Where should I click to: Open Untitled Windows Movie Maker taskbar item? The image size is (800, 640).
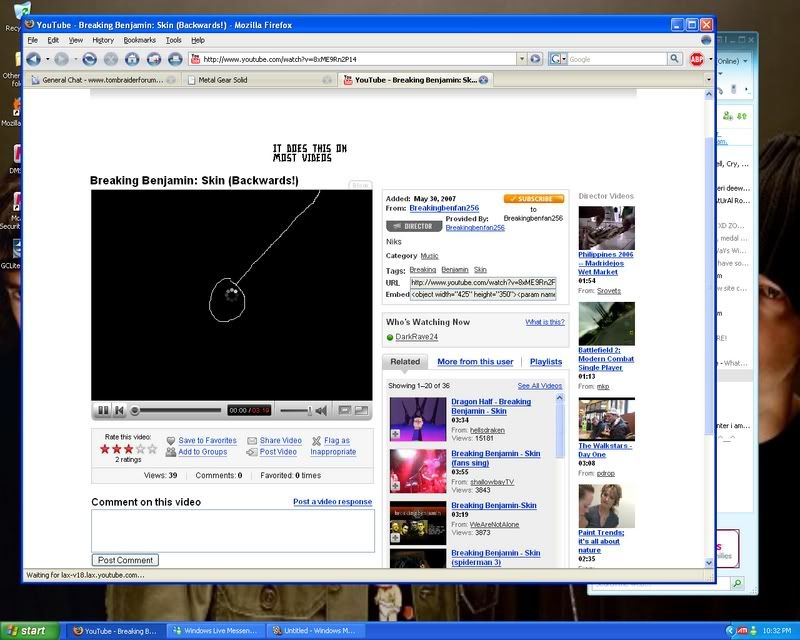tap(316, 631)
